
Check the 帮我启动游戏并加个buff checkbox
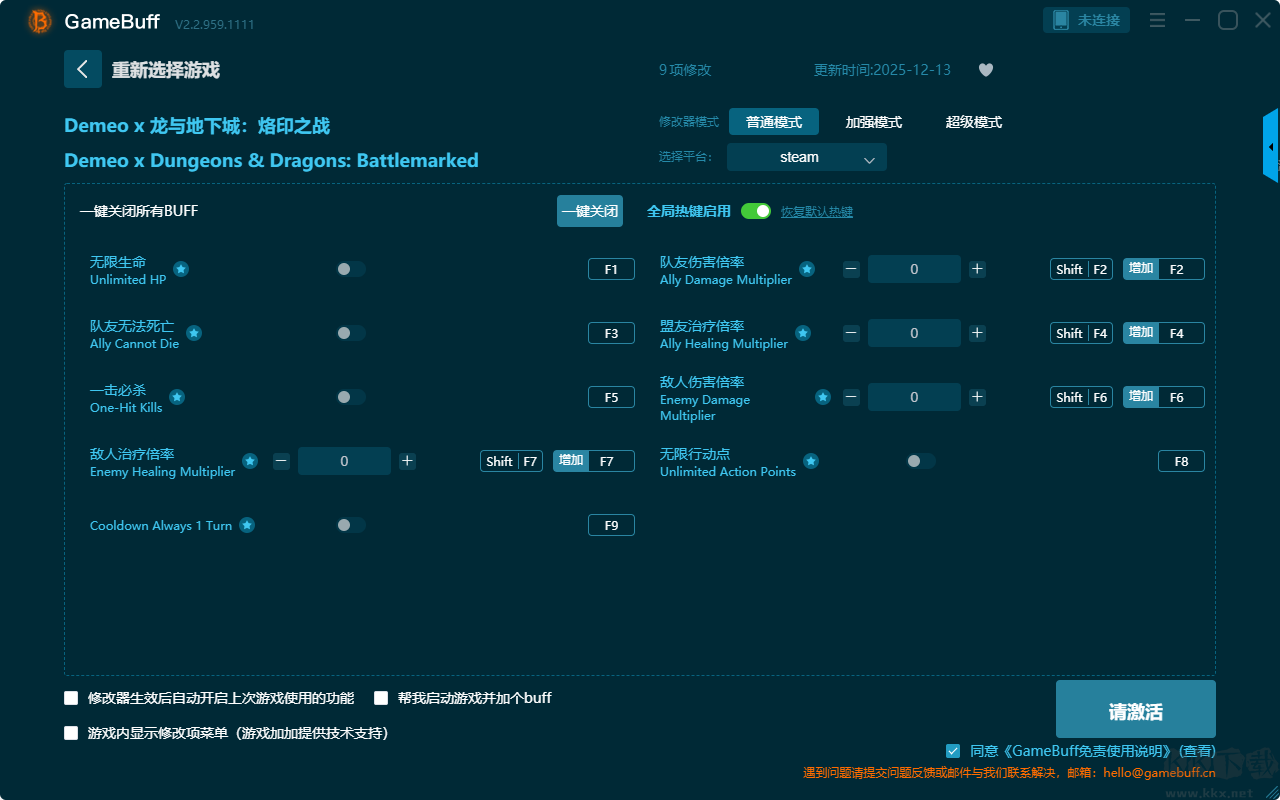point(381,698)
